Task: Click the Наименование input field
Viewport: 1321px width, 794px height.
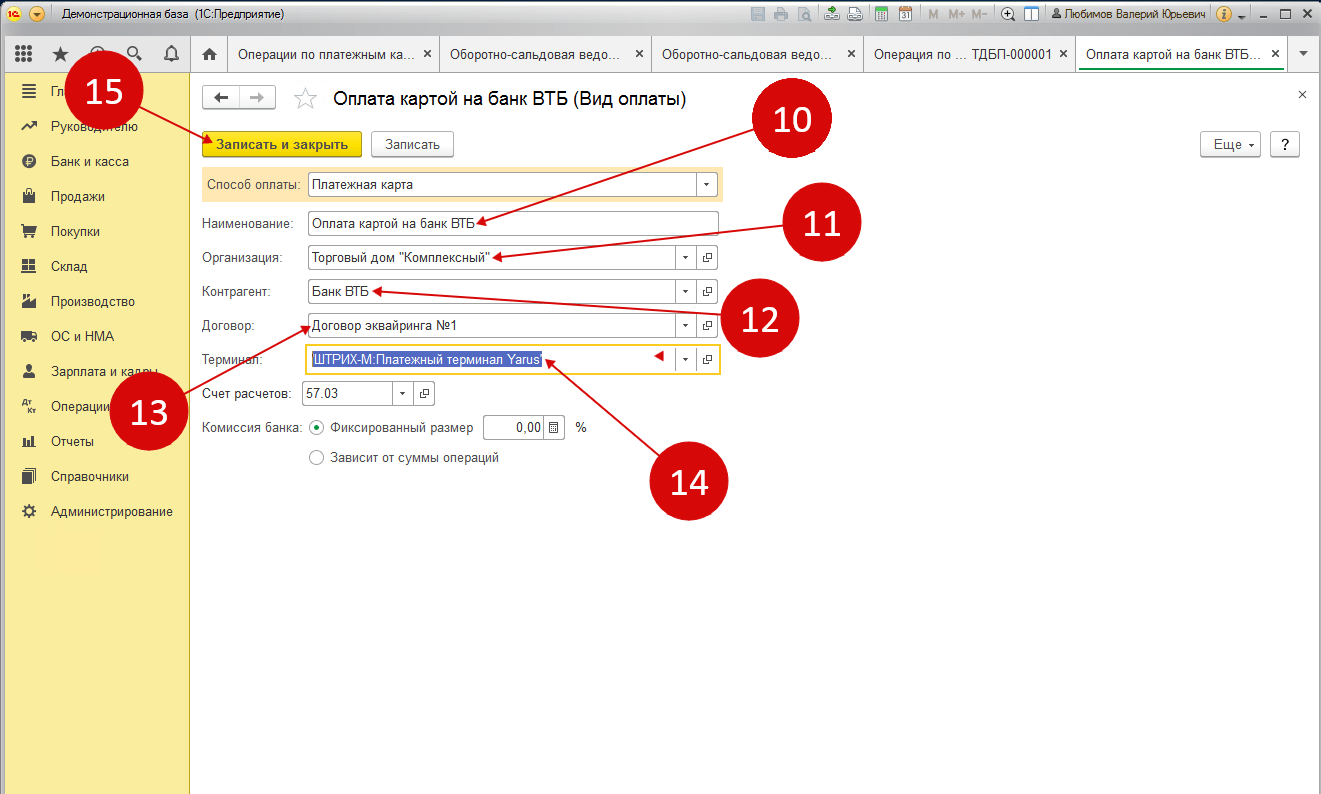Action: [x=513, y=223]
